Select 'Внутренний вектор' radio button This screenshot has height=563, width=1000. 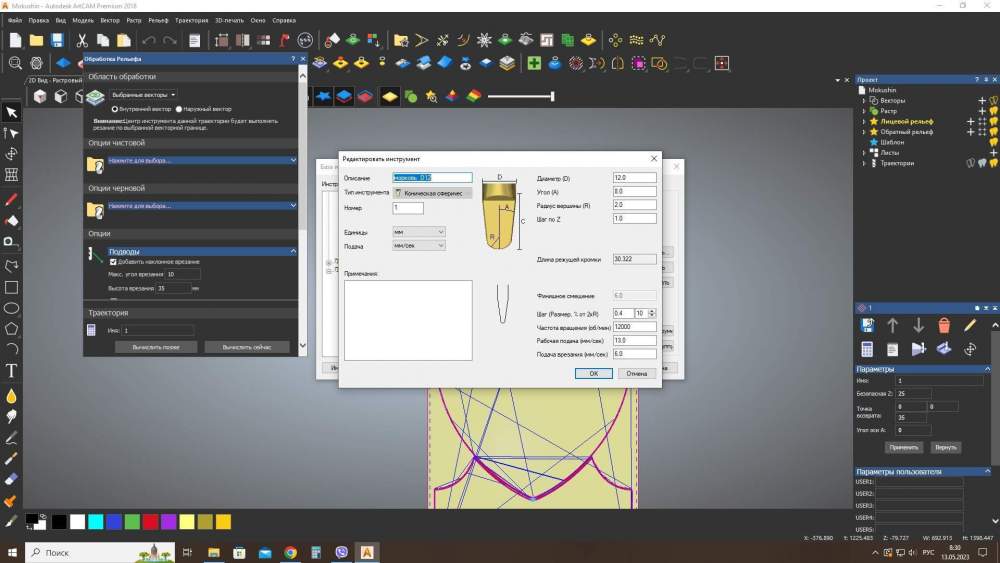click(x=115, y=109)
